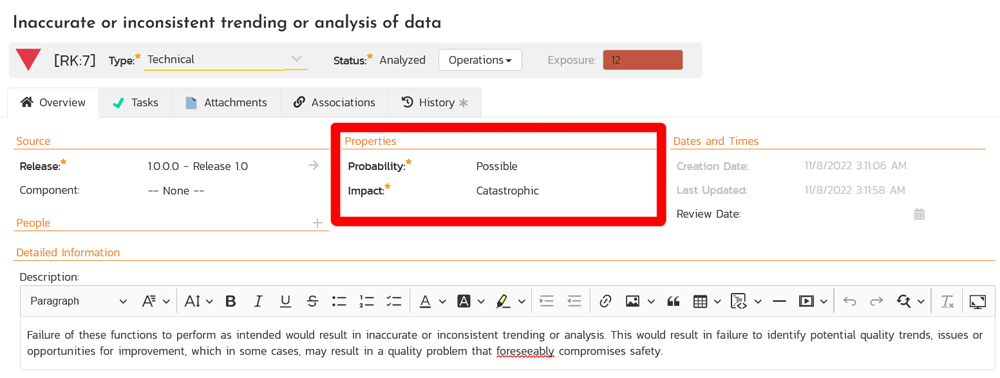Click the Release value 1.0.0.0 - Release 1.0
The image size is (1000, 378).
coord(198,166)
